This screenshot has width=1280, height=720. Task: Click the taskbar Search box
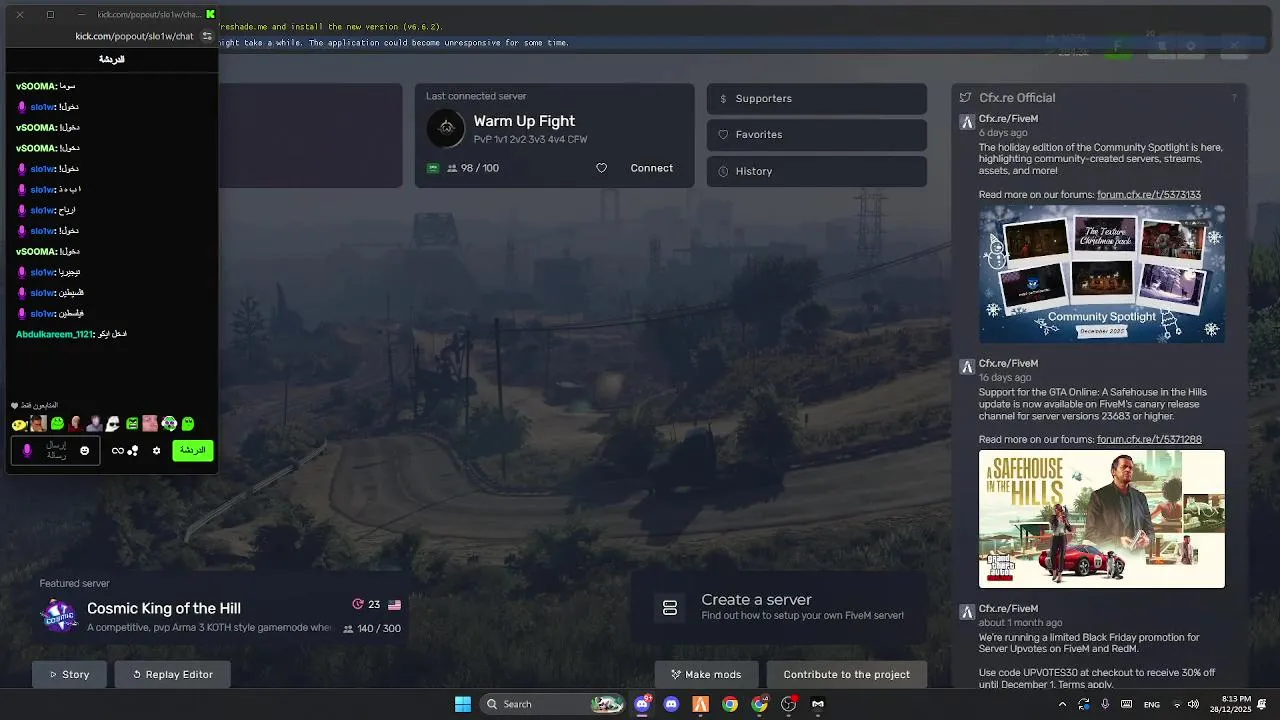(x=552, y=704)
